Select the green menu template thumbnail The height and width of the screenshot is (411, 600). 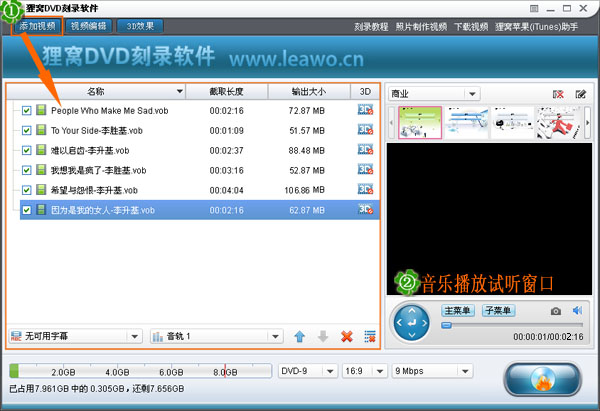pyautogui.click(x=420, y=122)
